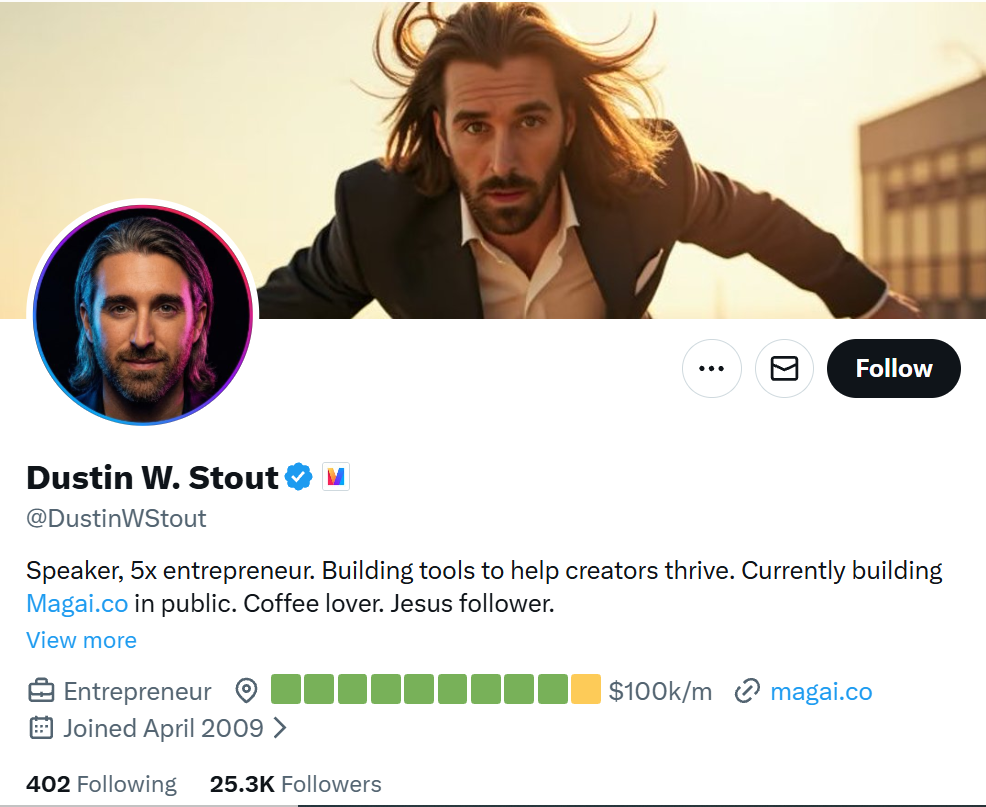Click the $100k/m location text
The image size is (986, 807).
(660, 691)
